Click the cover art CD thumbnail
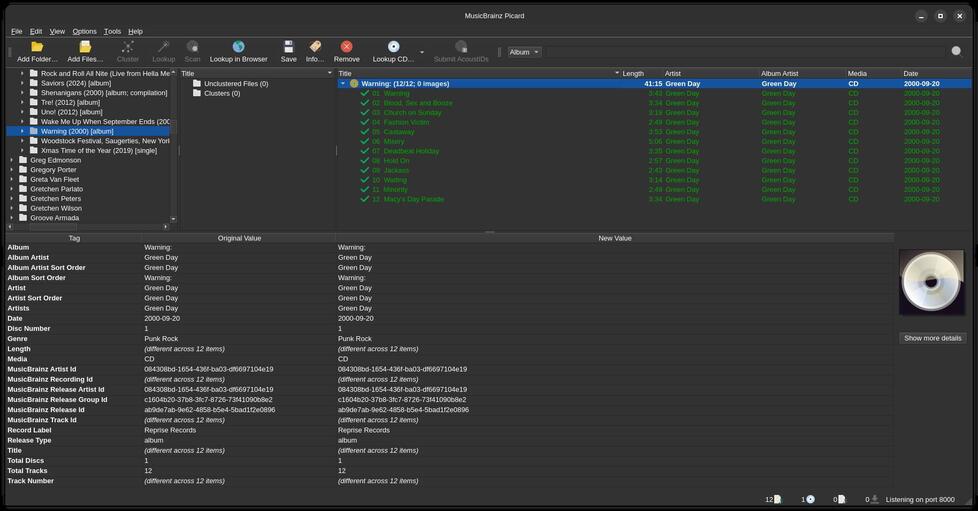This screenshot has height=511, width=978. 931,283
